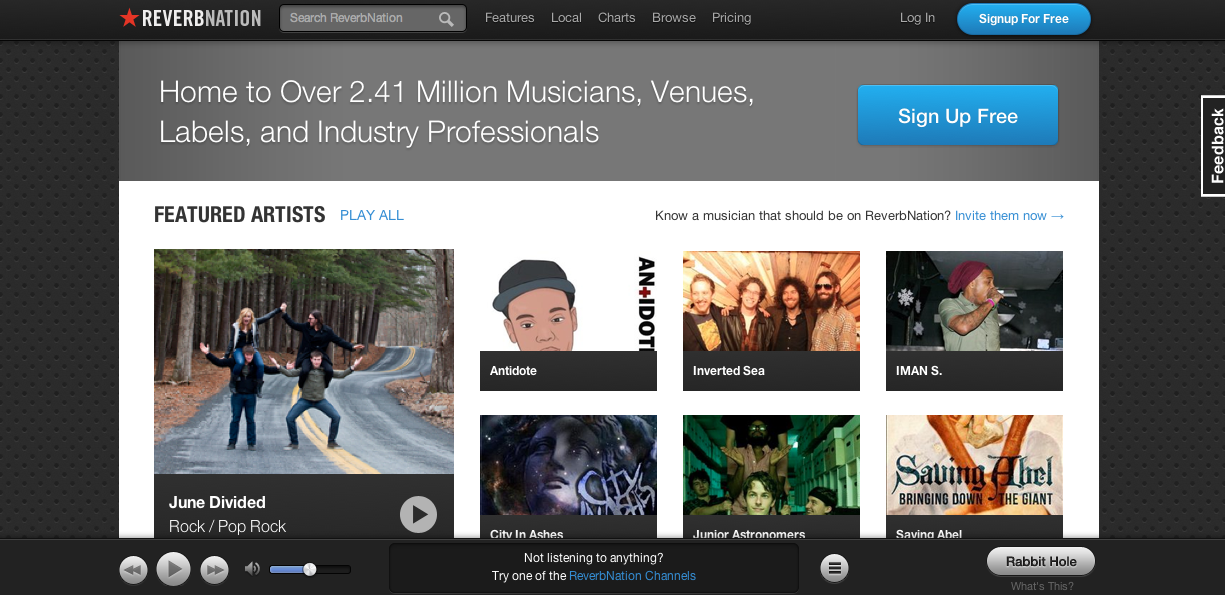Click the Inverted Sea name label
1225x595 pixels.
729,371
